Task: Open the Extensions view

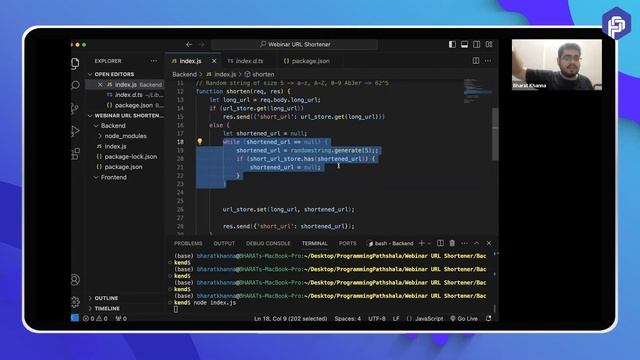Action: coord(76,154)
